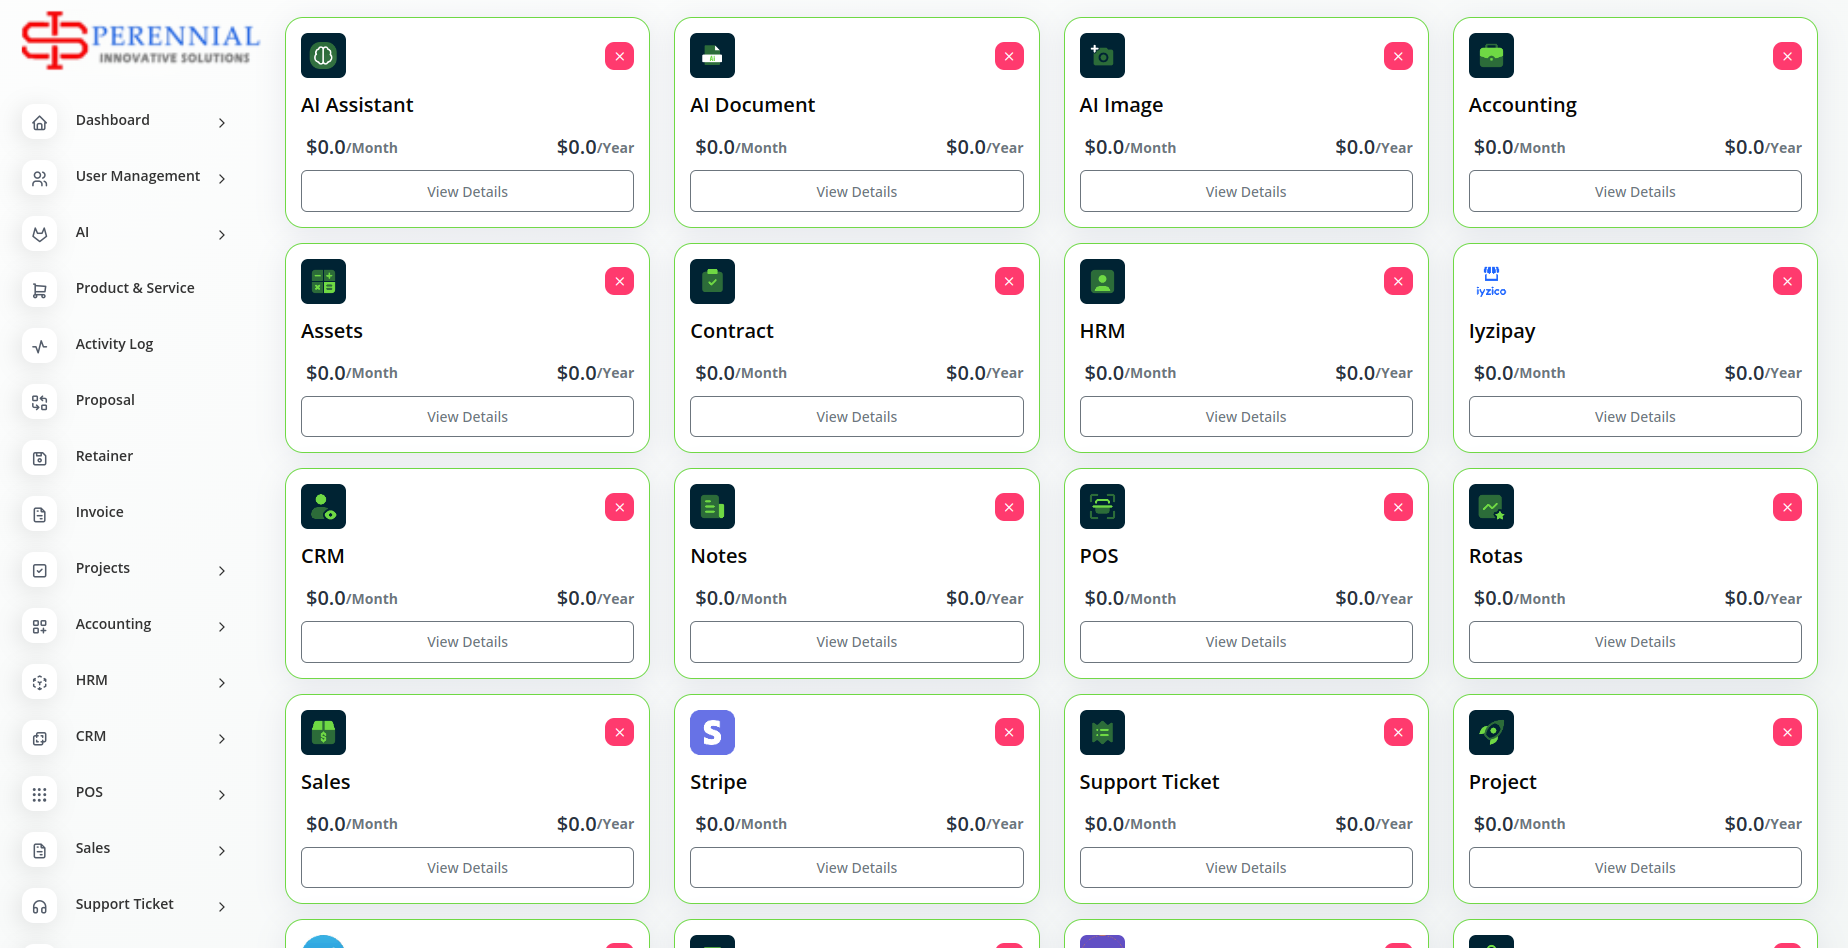Disable the HRM module with red X
The height and width of the screenshot is (948, 1848).
click(x=1398, y=281)
